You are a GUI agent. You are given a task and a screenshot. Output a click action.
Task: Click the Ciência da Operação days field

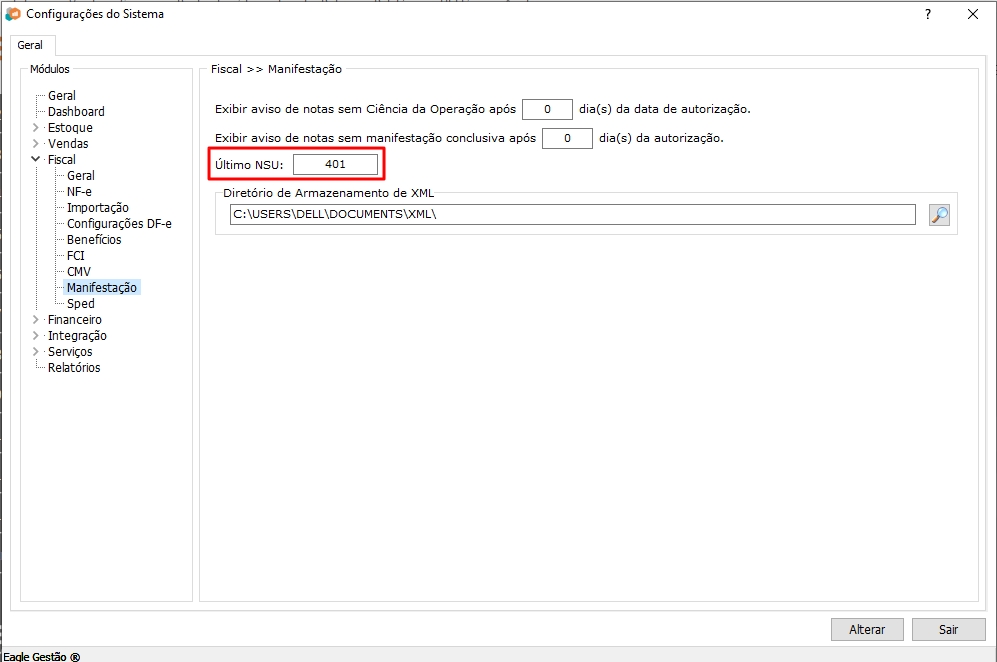[x=547, y=109]
